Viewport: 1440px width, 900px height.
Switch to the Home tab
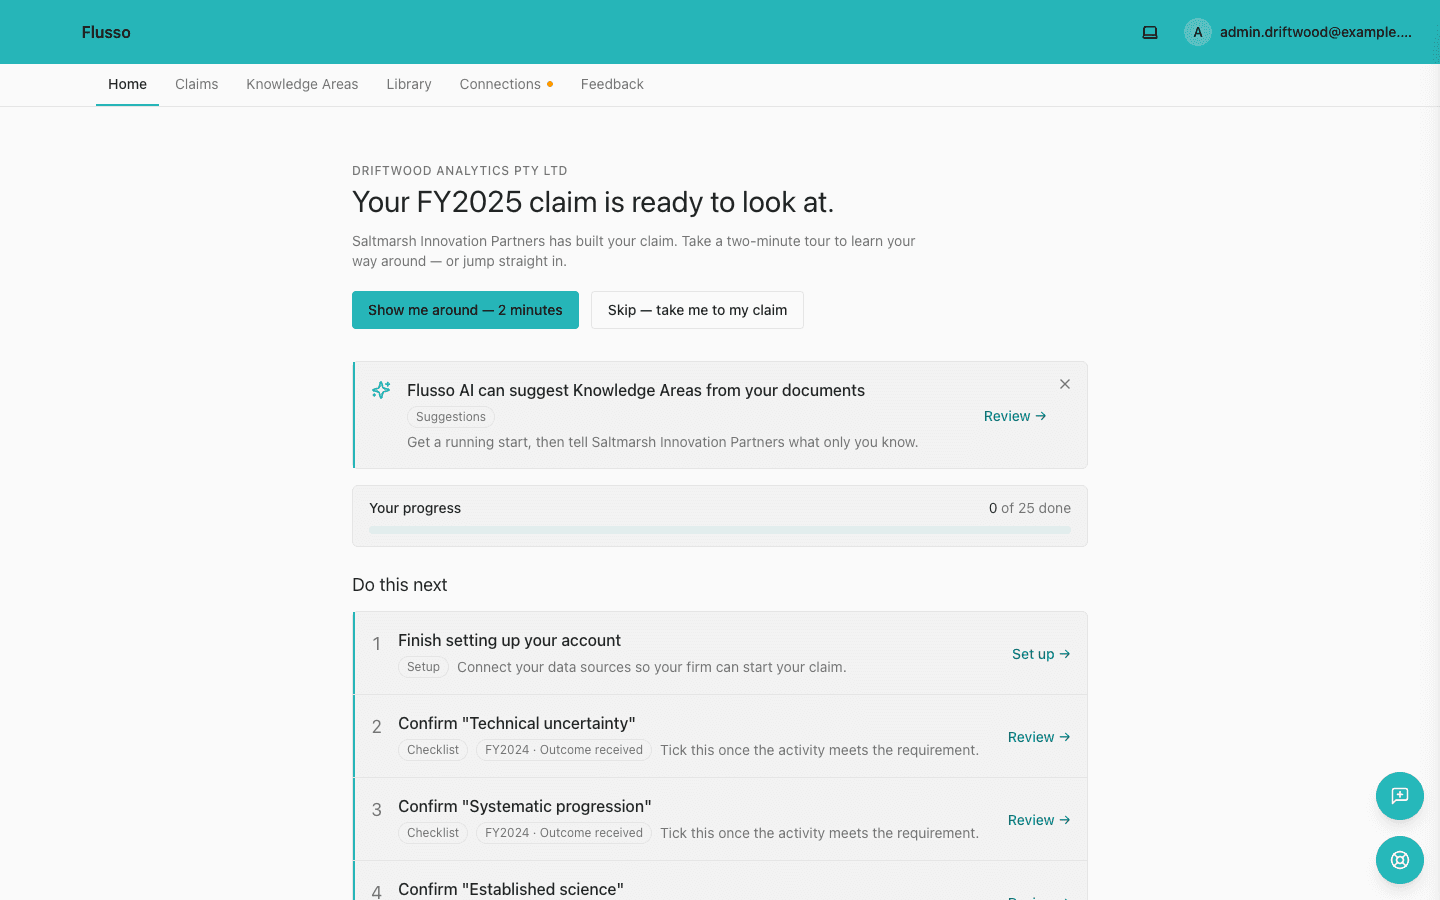tap(127, 84)
